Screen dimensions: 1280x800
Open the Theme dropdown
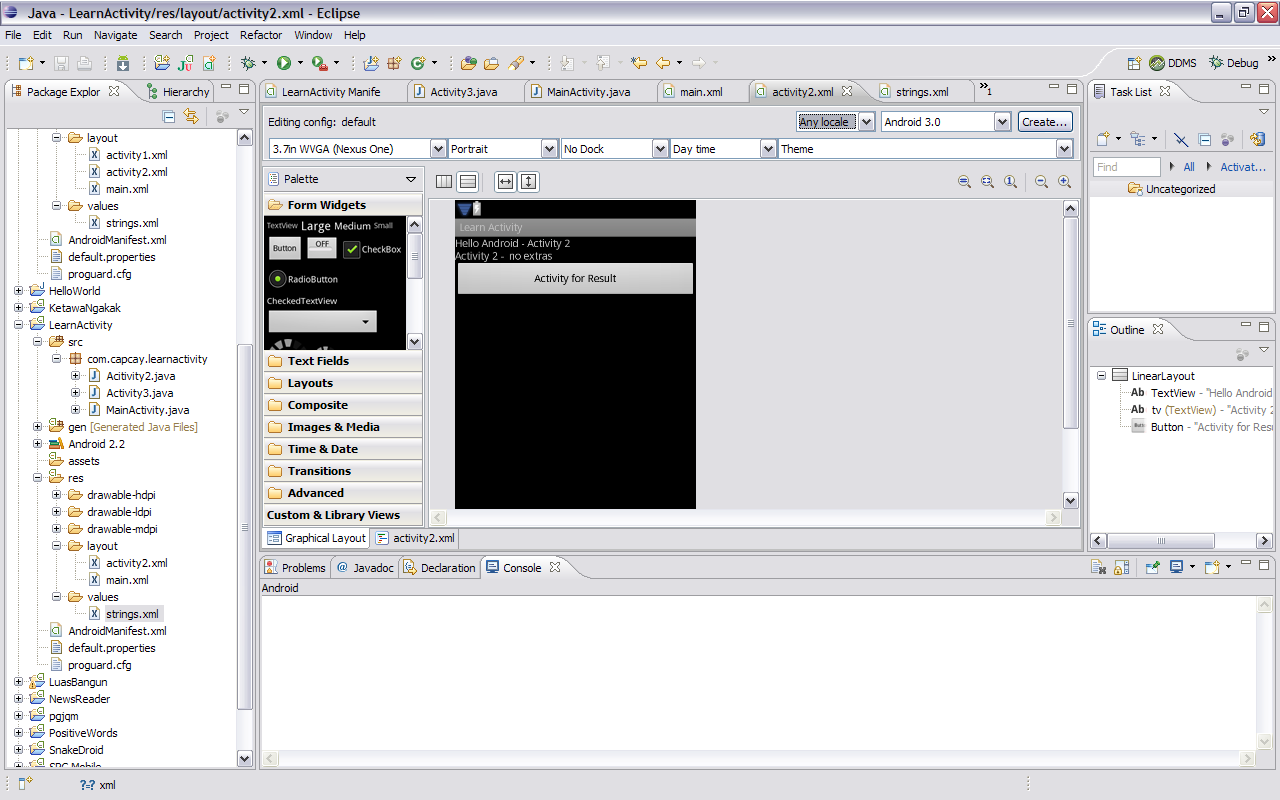coord(926,149)
